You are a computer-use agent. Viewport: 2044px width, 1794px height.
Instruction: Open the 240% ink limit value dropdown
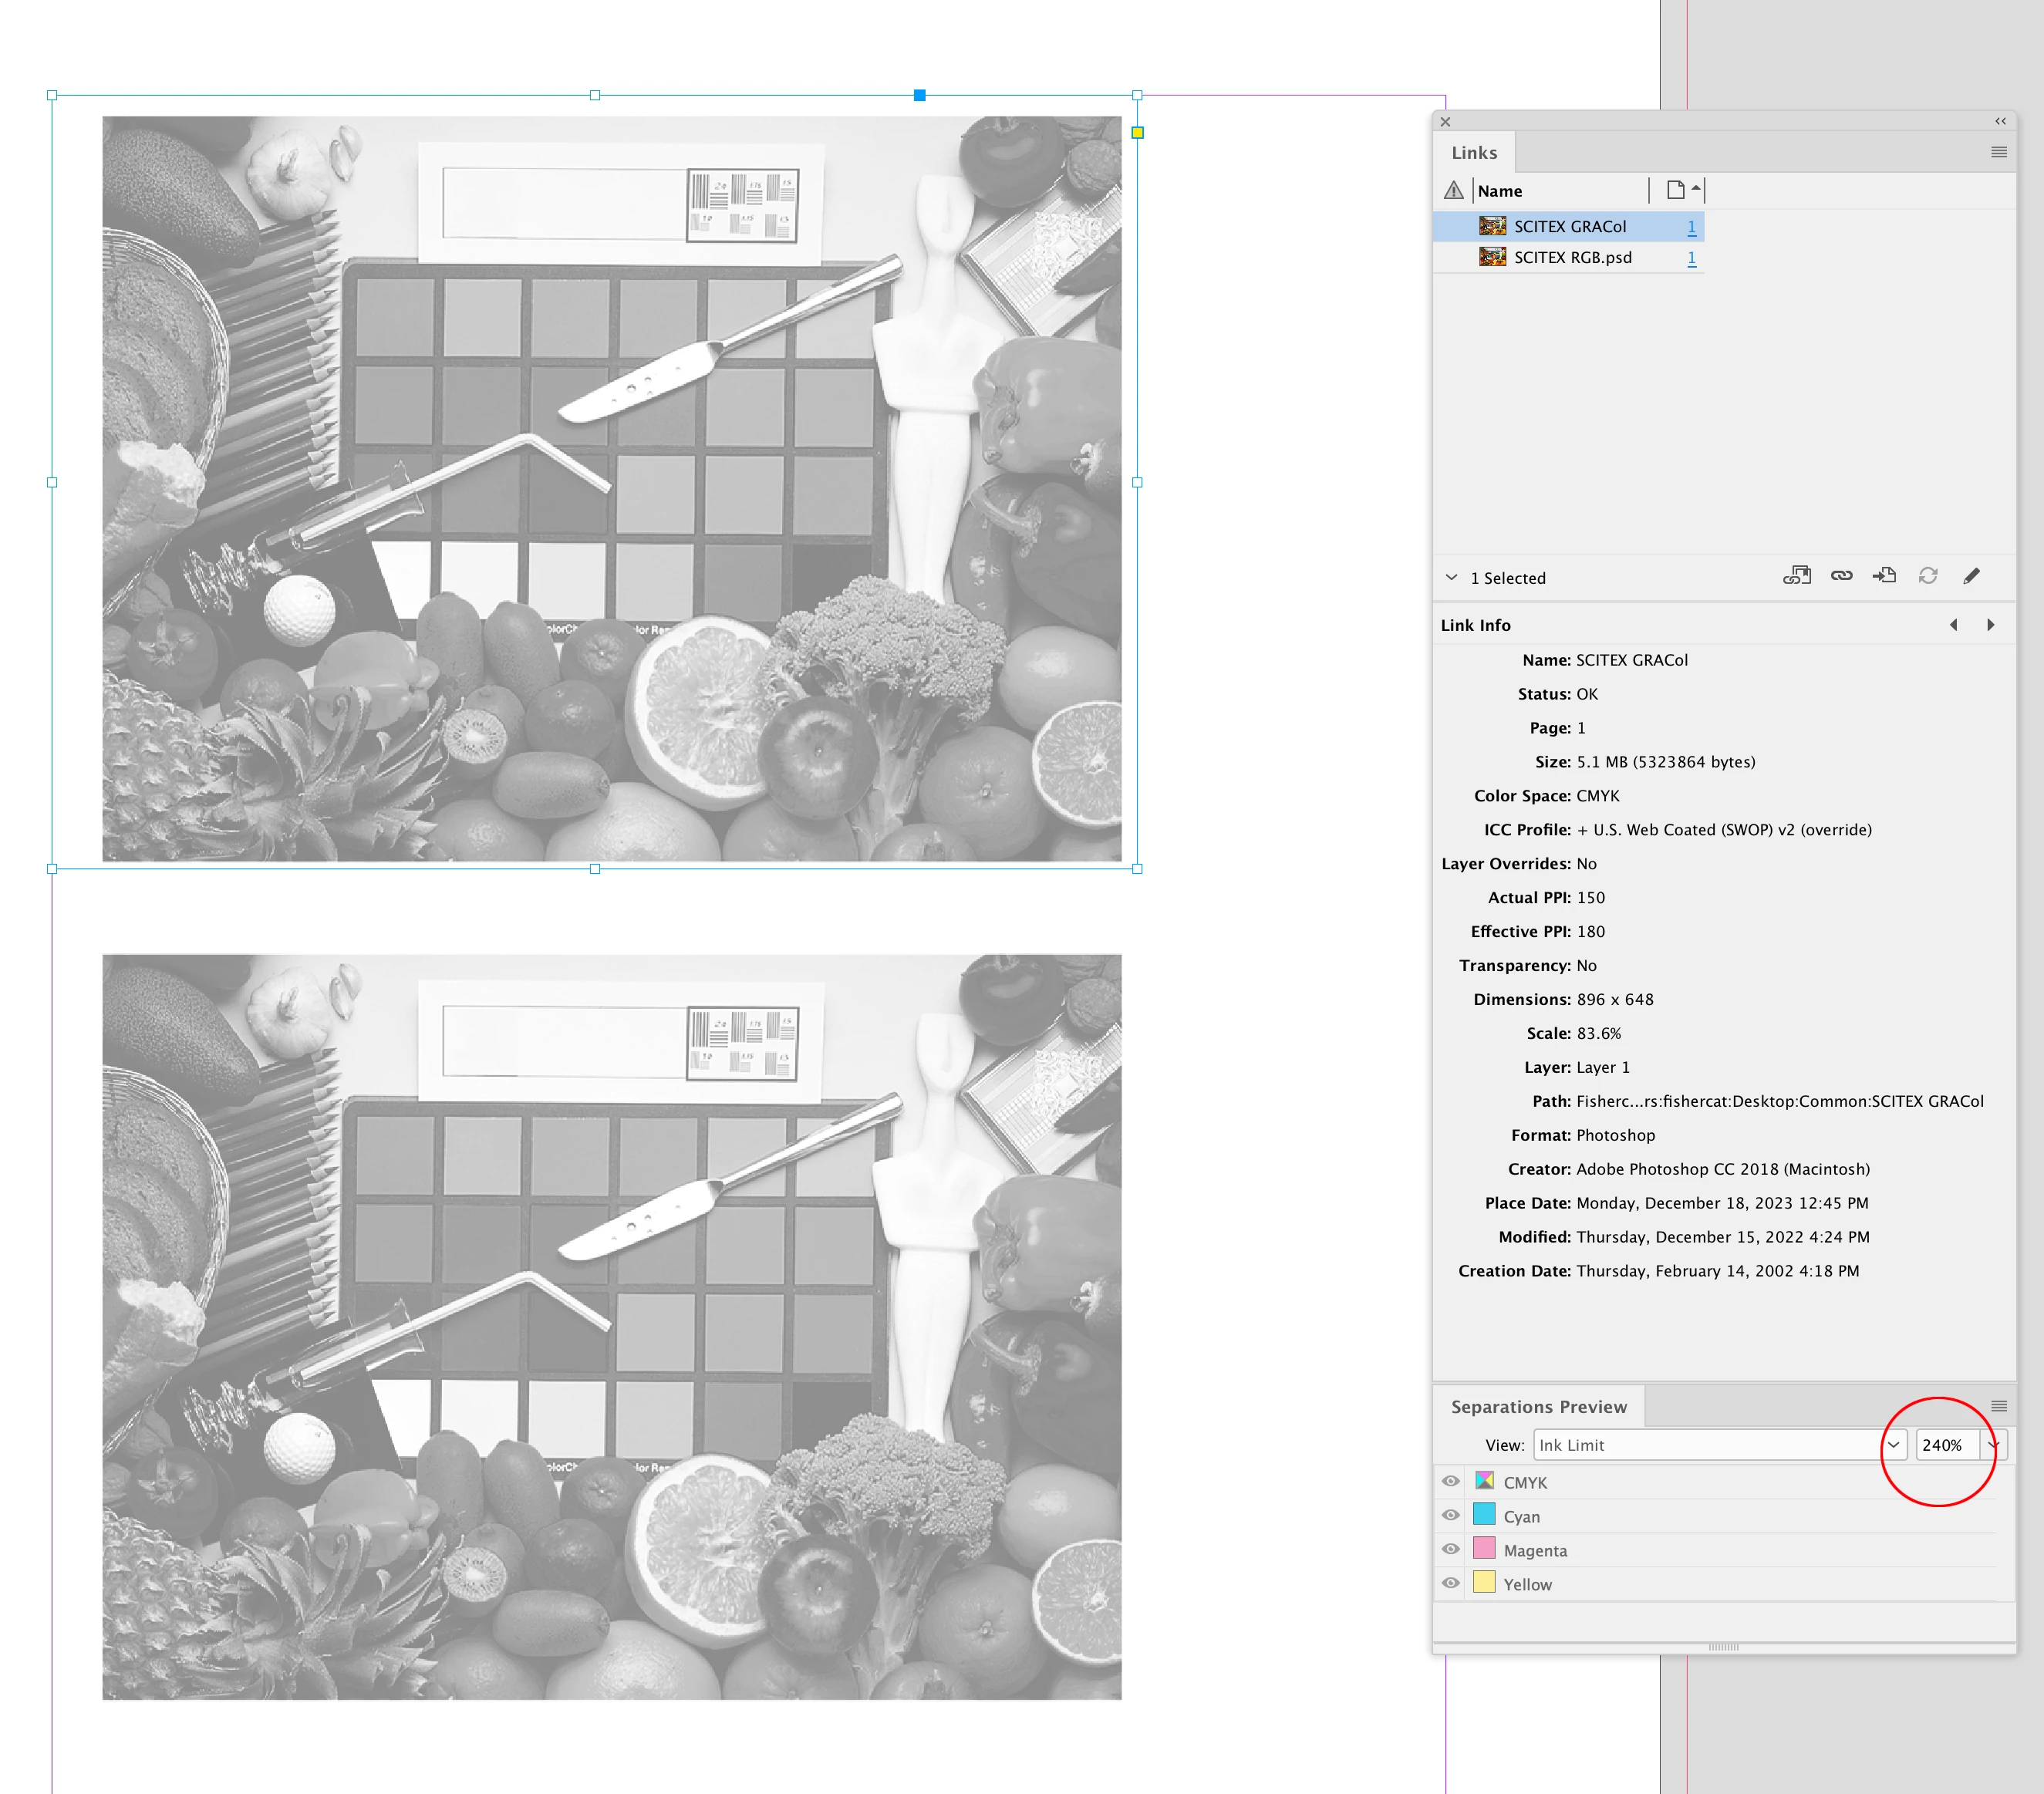(x=1993, y=1445)
